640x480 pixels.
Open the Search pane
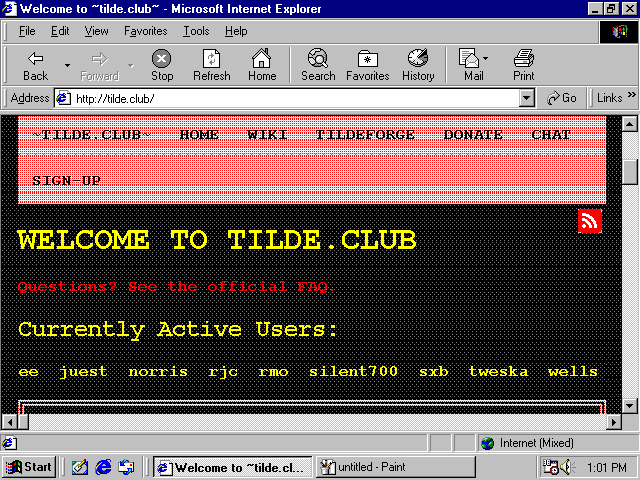[x=318, y=65]
